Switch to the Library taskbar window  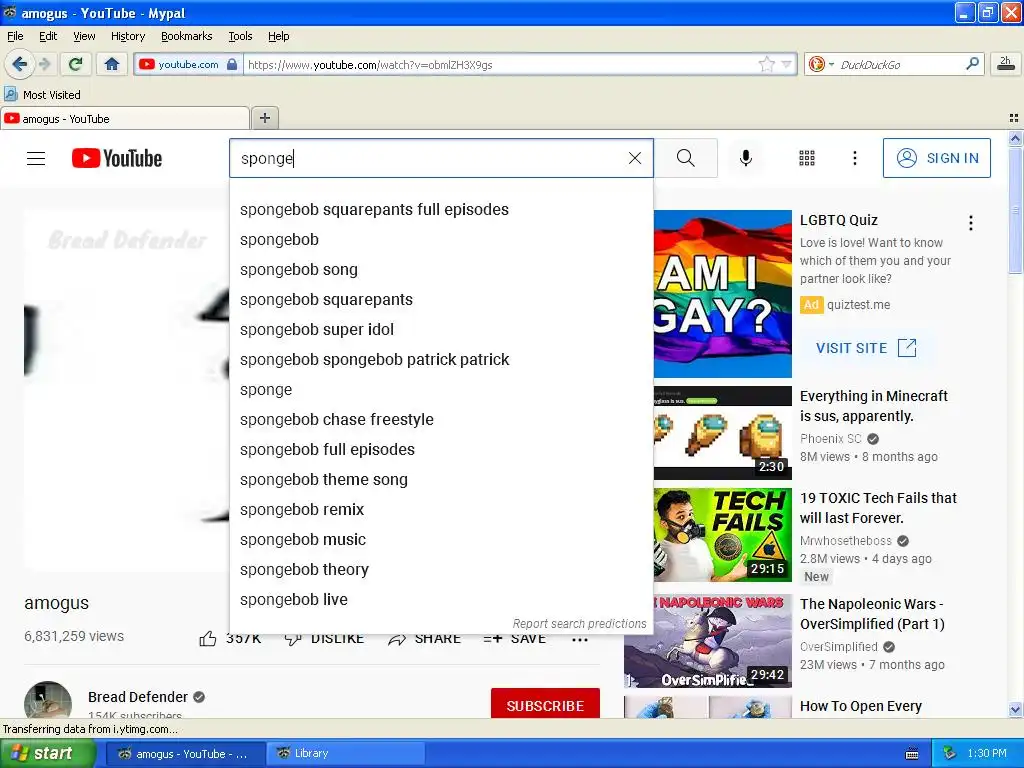(x=346, y=754)
